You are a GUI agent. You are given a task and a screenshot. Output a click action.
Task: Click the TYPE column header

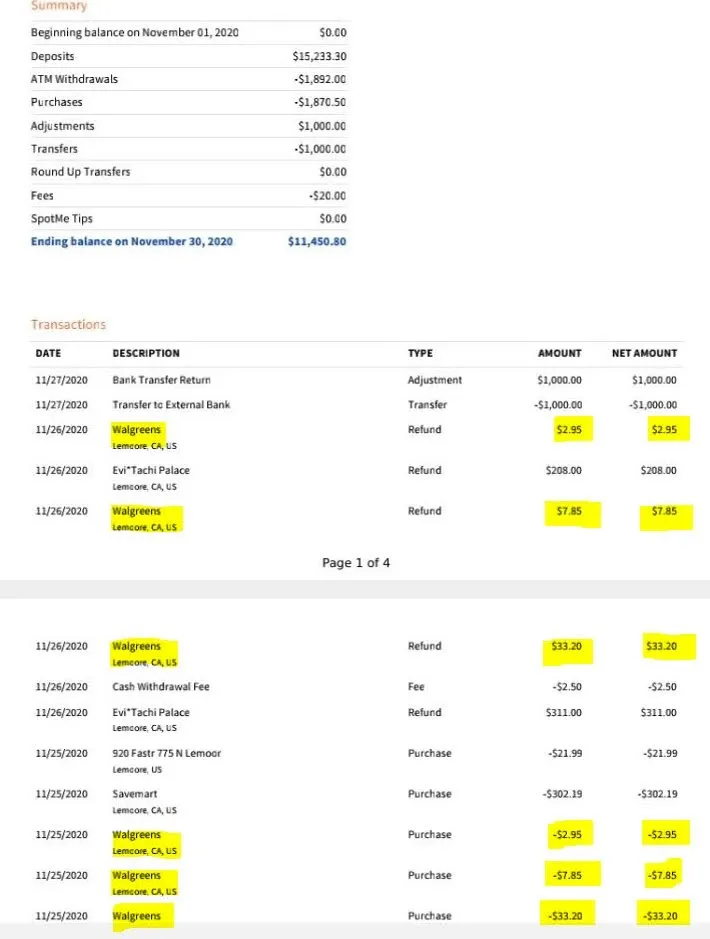(x=420, y=353)
